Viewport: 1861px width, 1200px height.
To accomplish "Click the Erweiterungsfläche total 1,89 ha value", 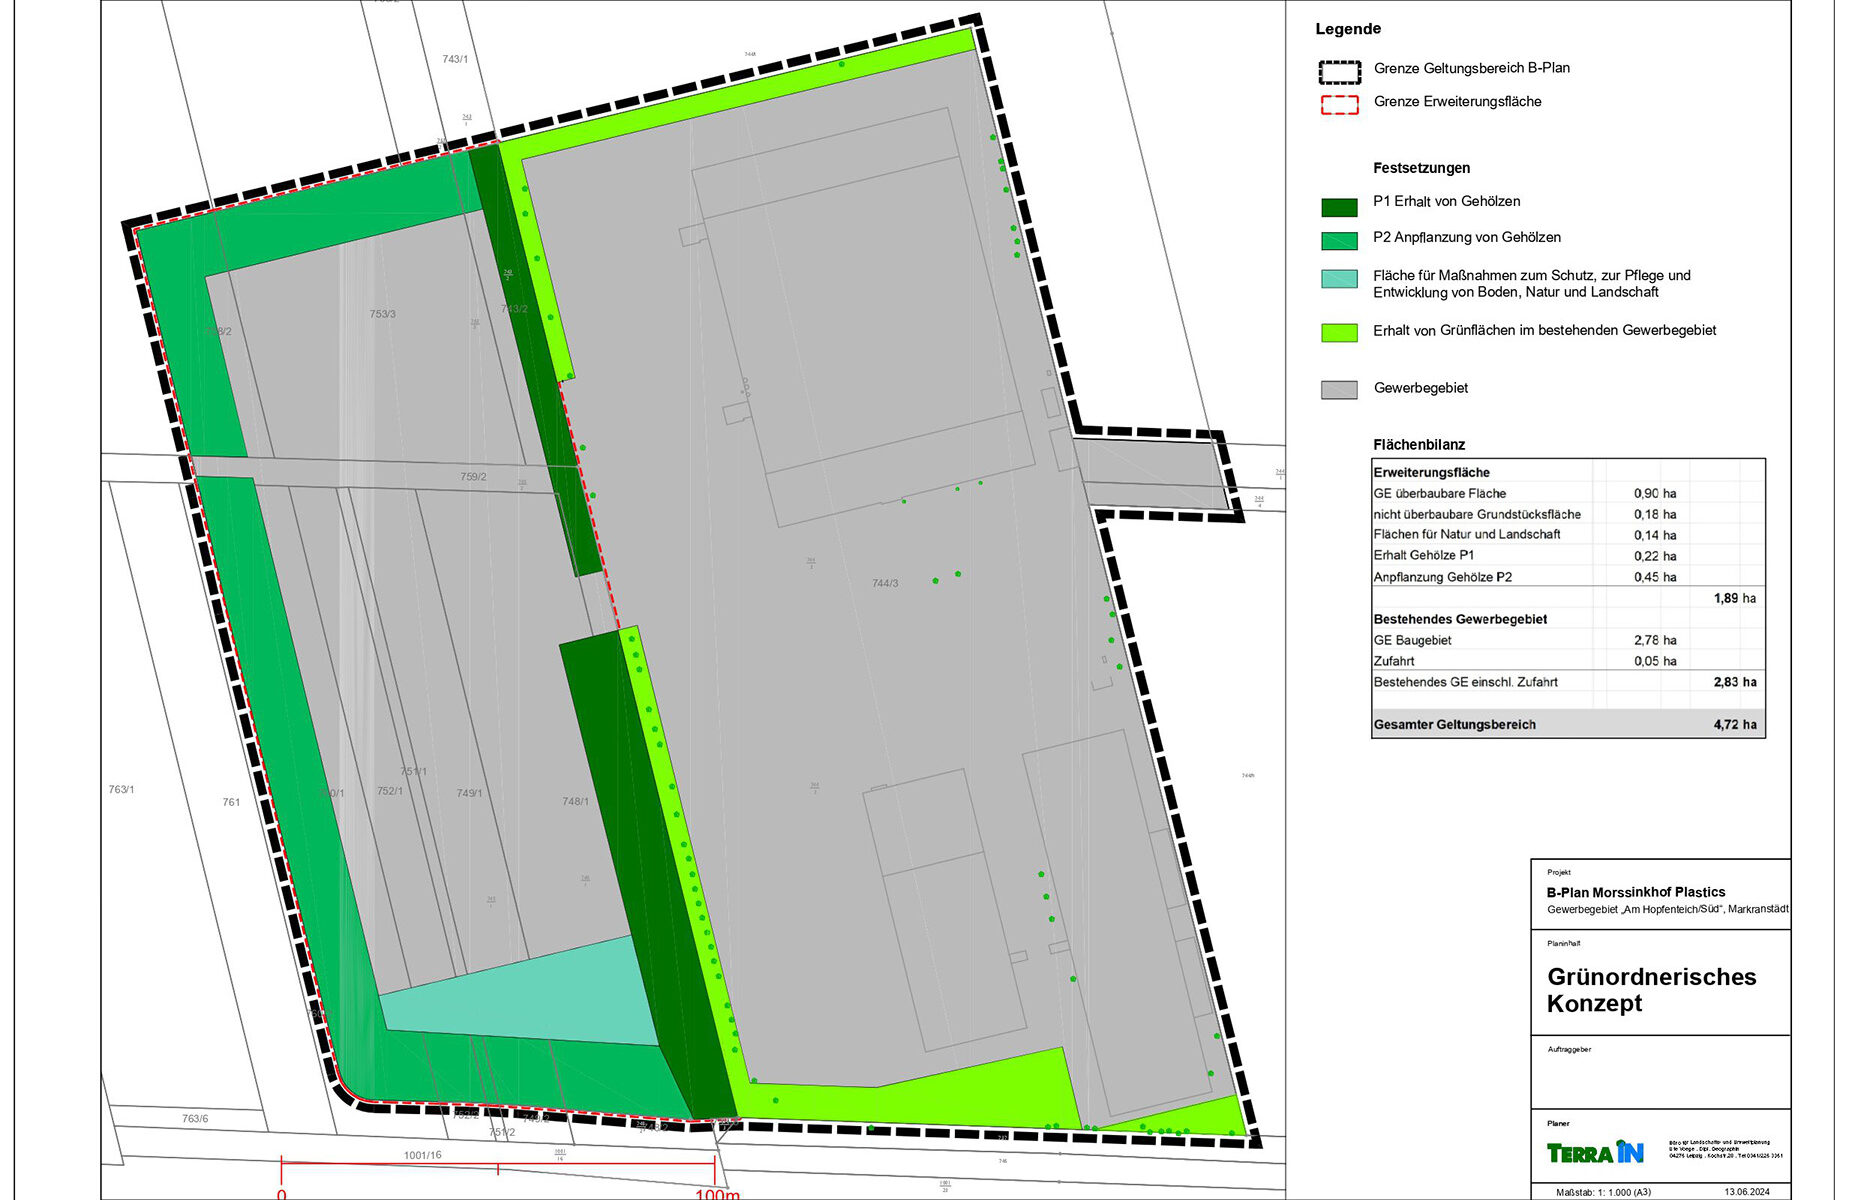I will 1734,598.
